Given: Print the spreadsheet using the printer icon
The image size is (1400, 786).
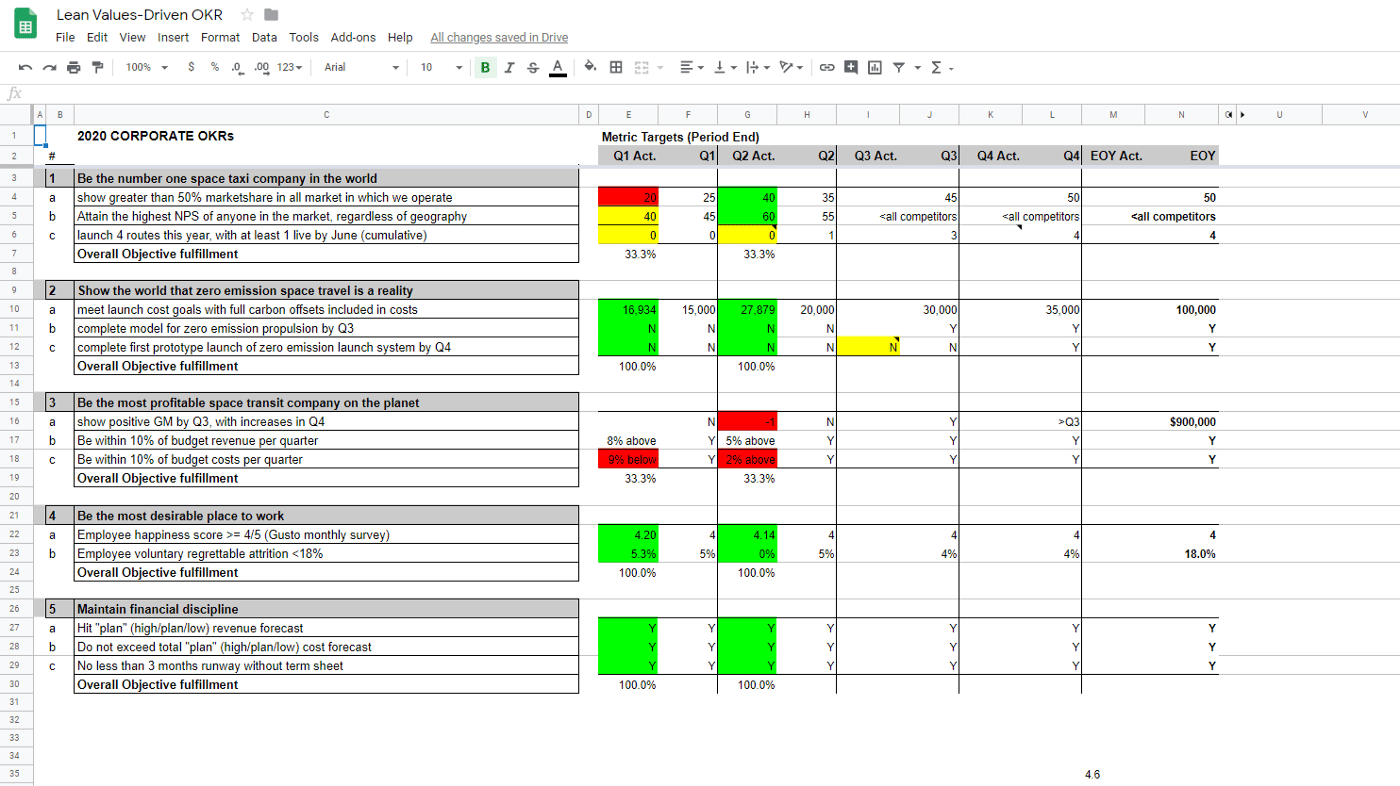Looking at the screenshot, I should coord(73,67).
